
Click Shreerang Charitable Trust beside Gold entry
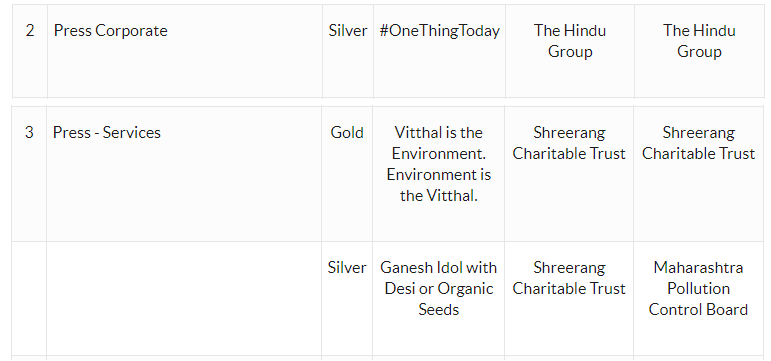569,174
